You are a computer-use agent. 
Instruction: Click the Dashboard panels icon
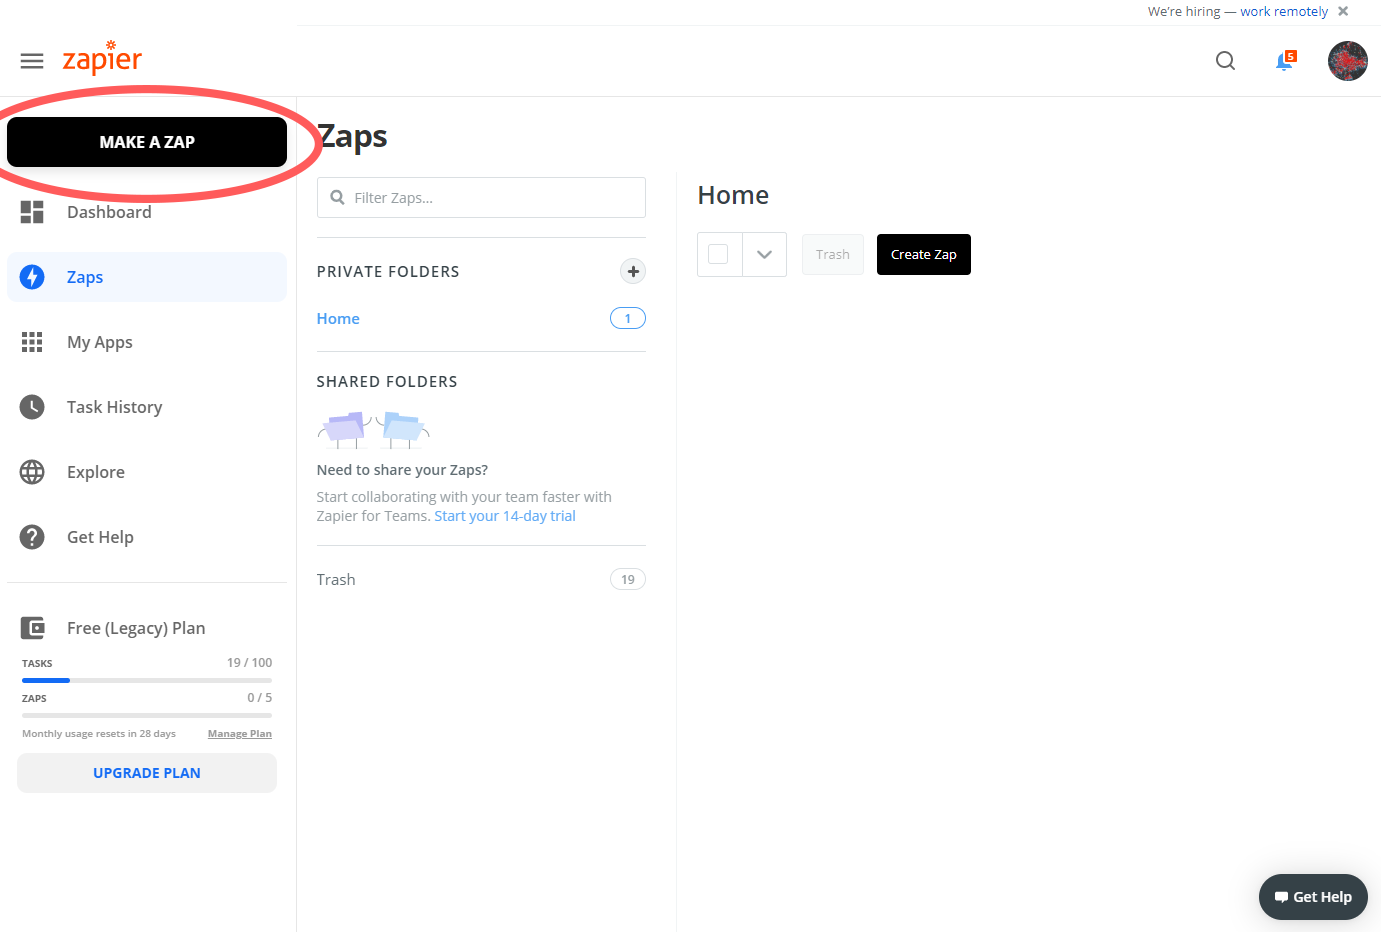click(x=31, y=212)
